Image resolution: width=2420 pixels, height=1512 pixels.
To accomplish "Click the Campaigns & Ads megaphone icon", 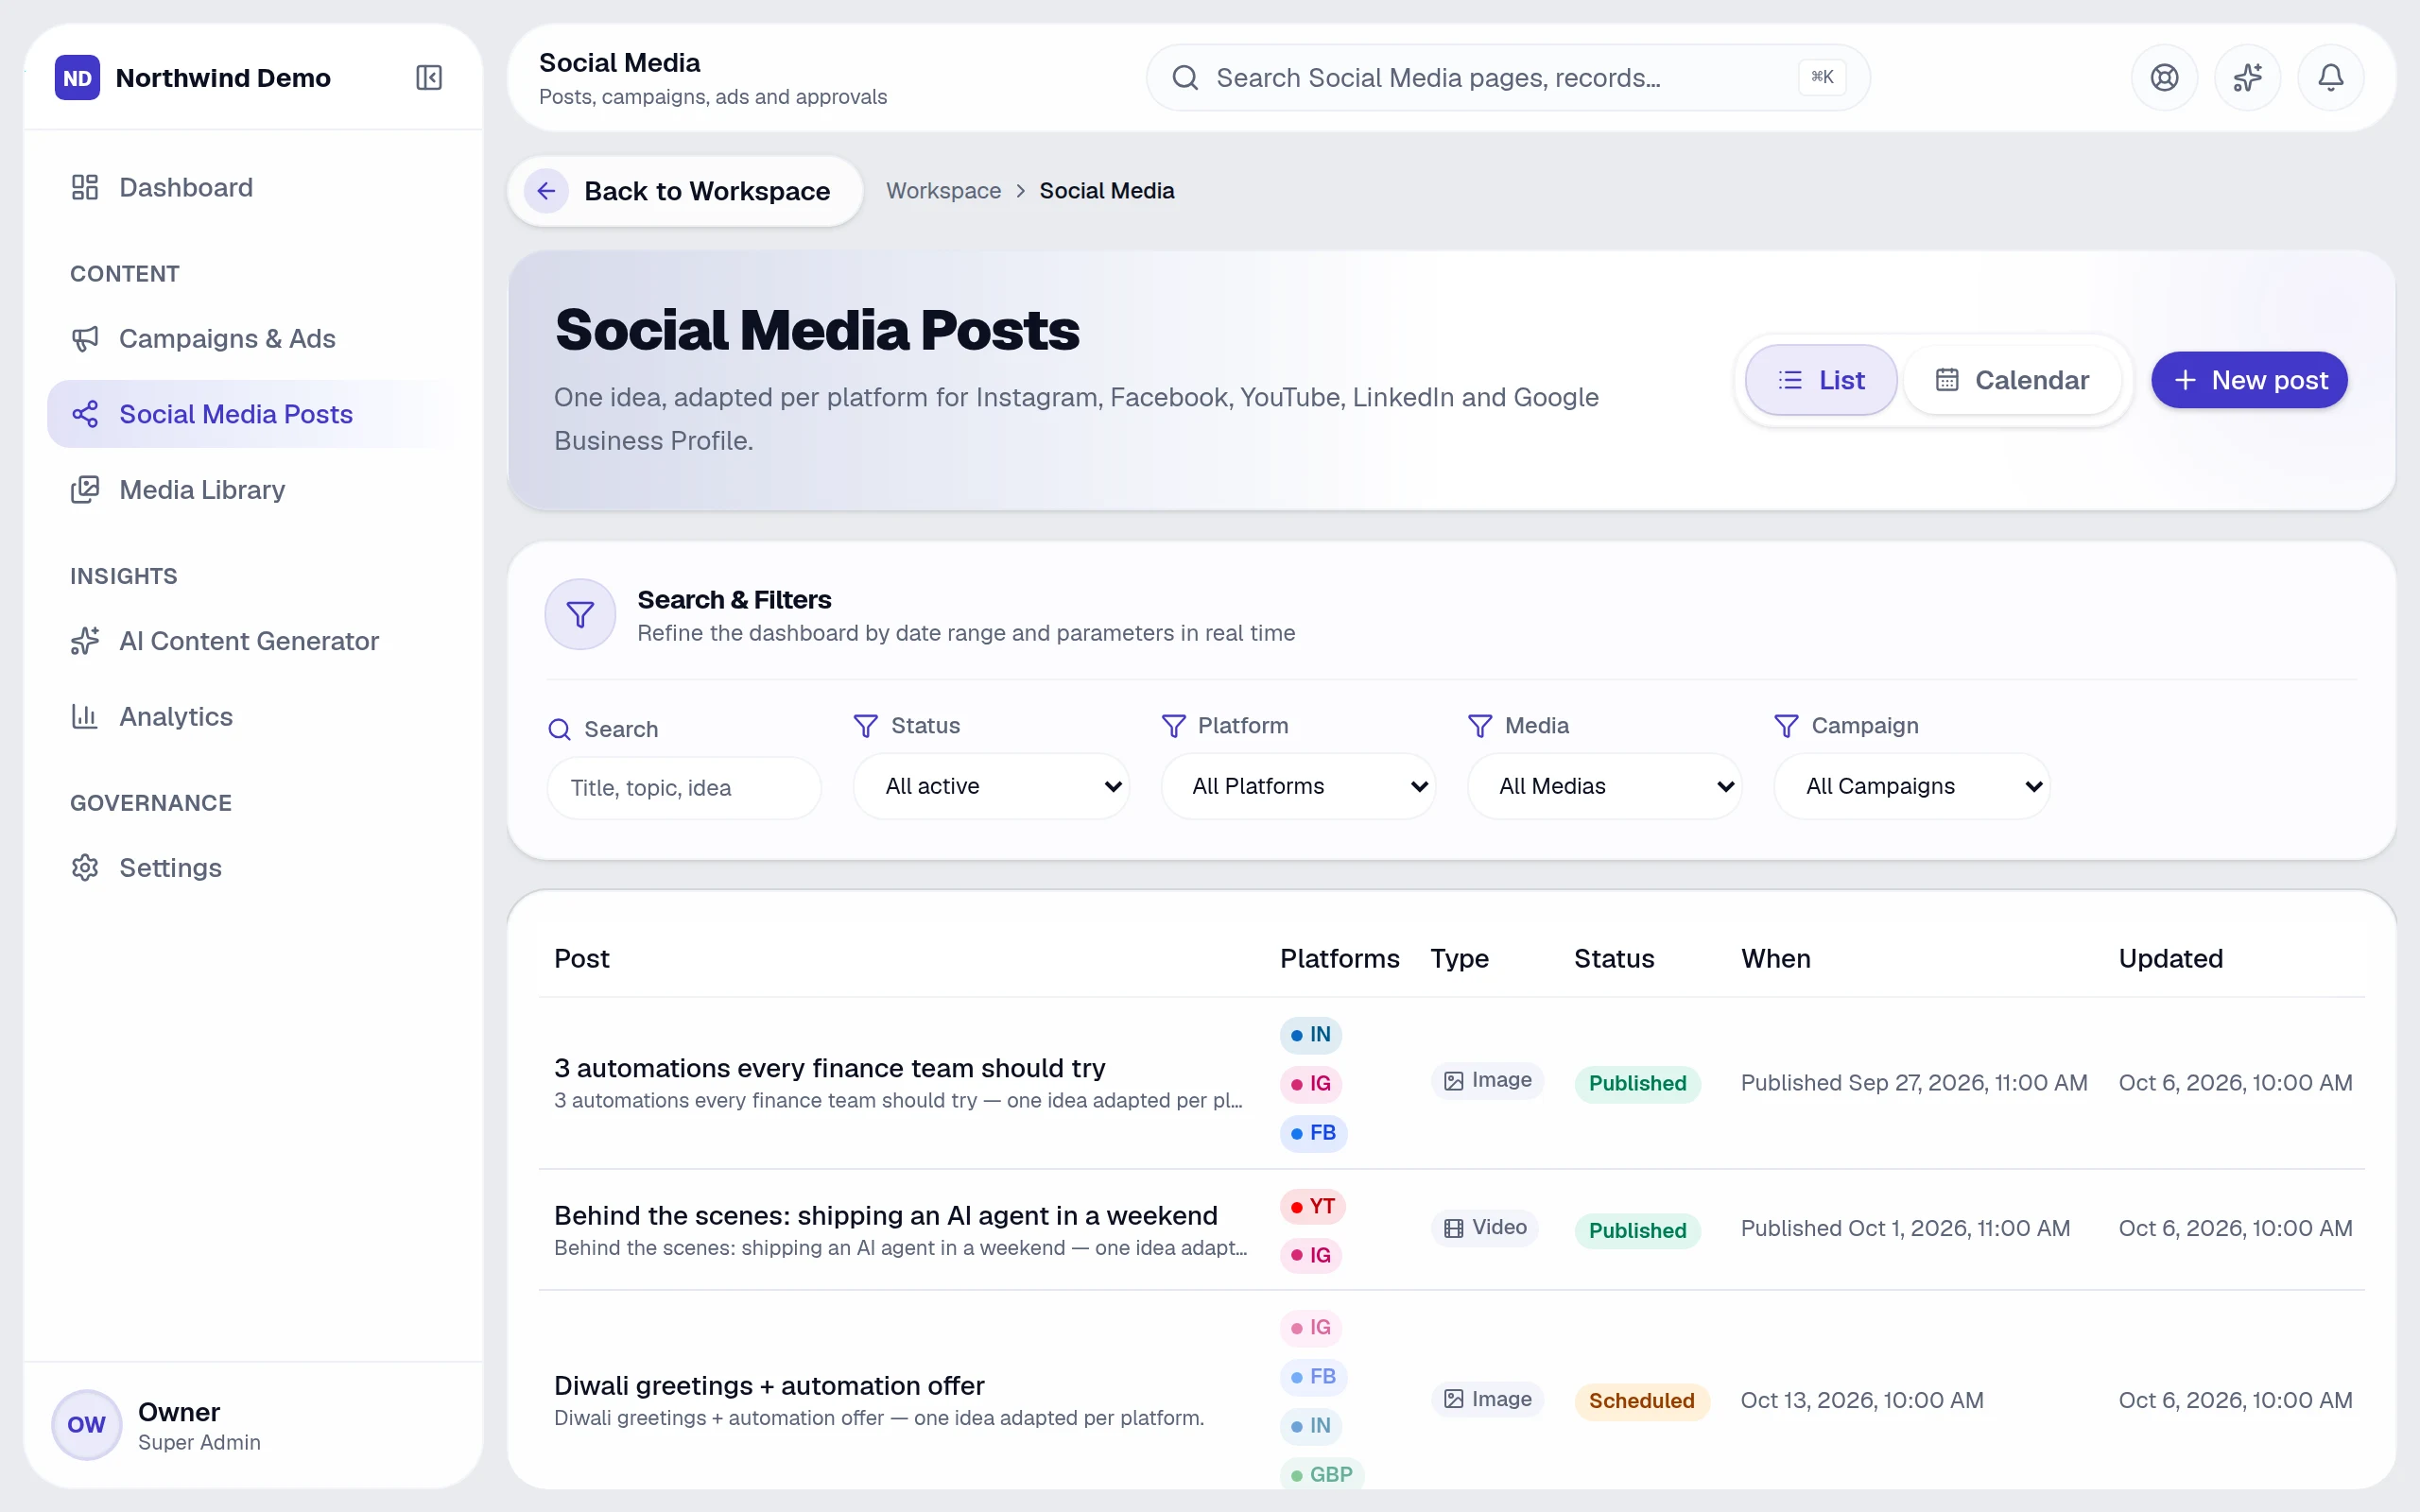I will click(x=85, y=338).
